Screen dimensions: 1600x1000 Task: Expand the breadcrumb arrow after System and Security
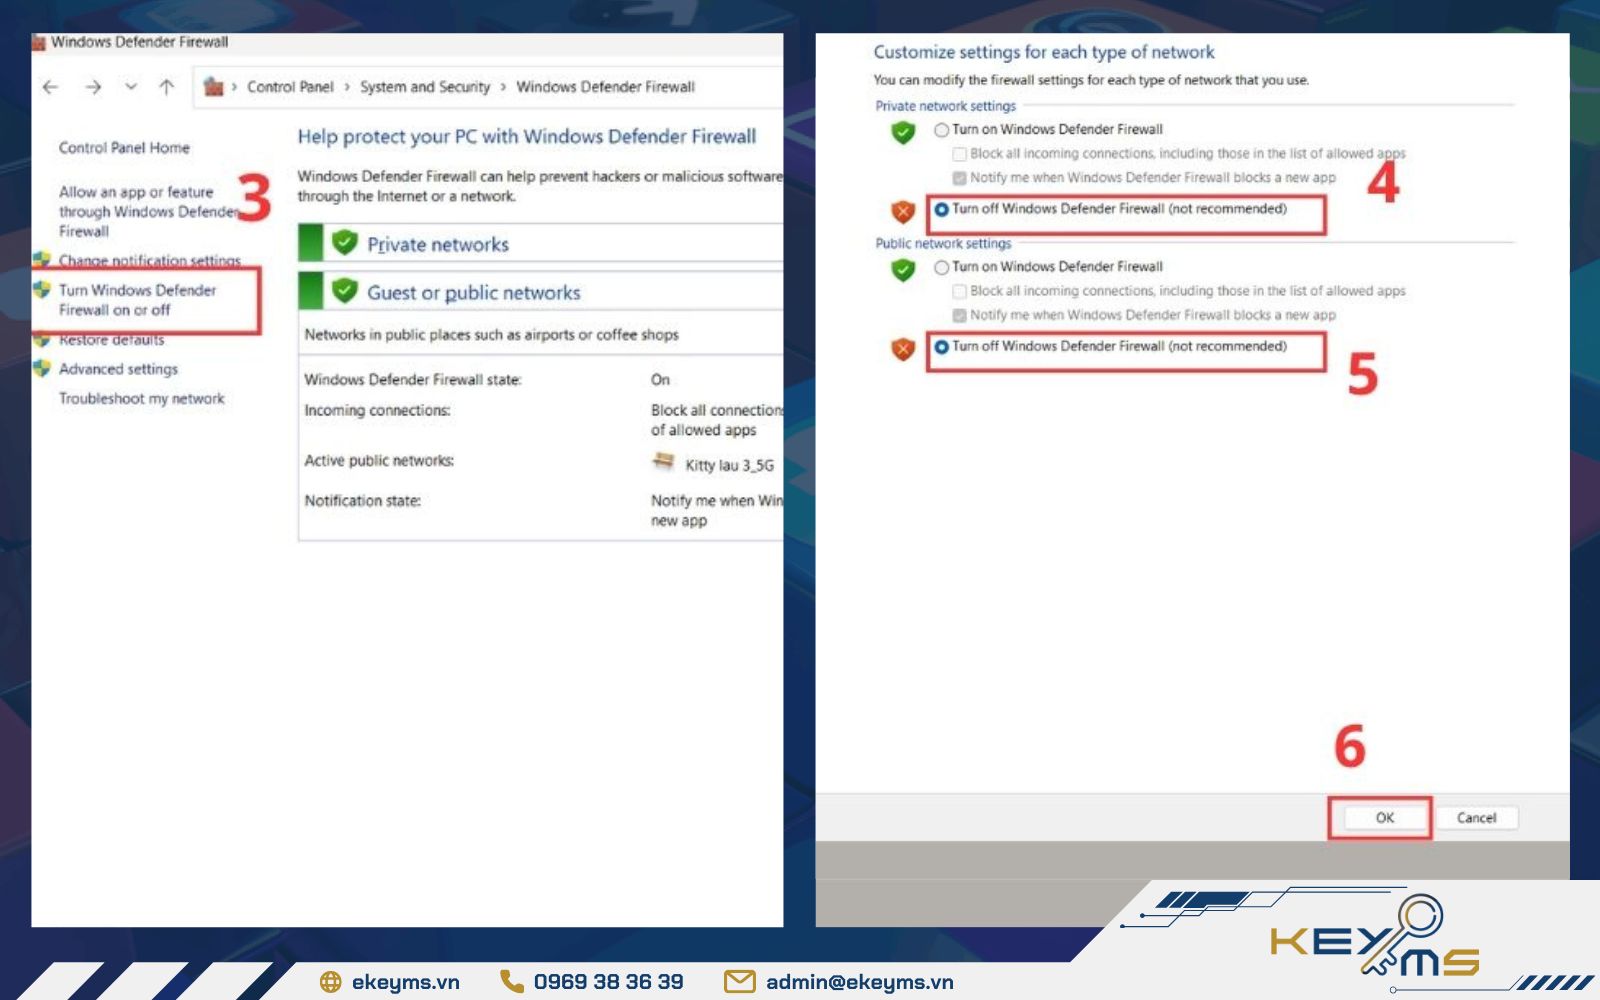tap(503, 87)
